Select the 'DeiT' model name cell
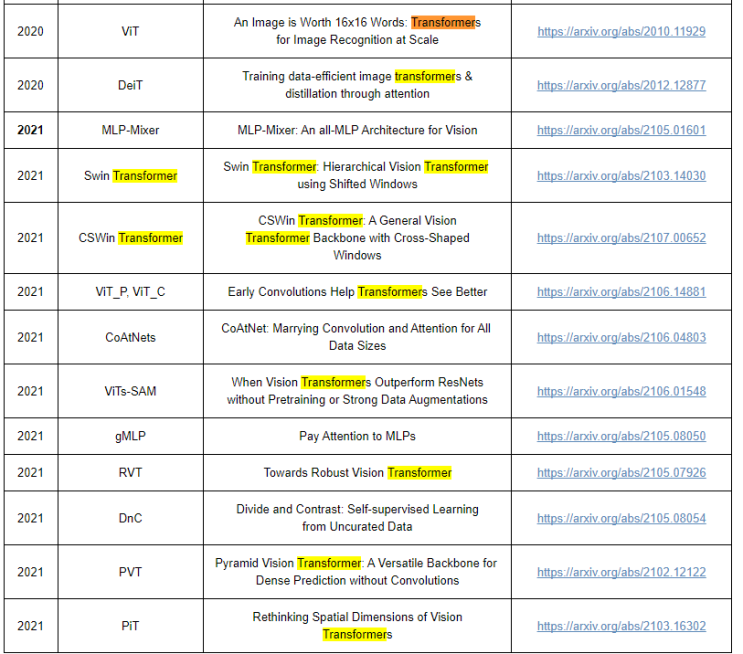Viewport: 743px width, 654px height. click(130, 85)
